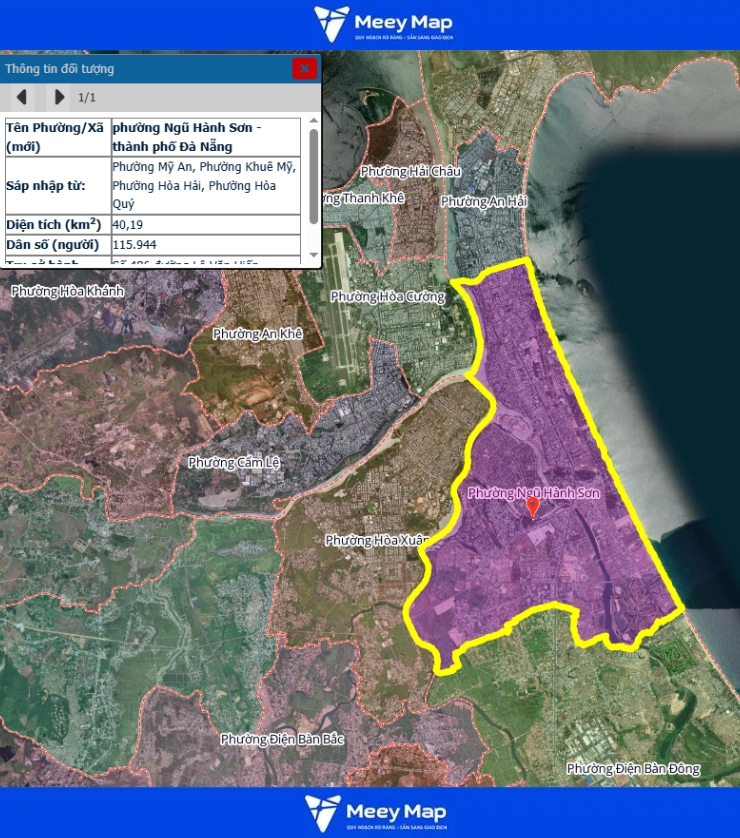Close the Thông tin đối tượng panel
The image size is (740, 838).
305,68
